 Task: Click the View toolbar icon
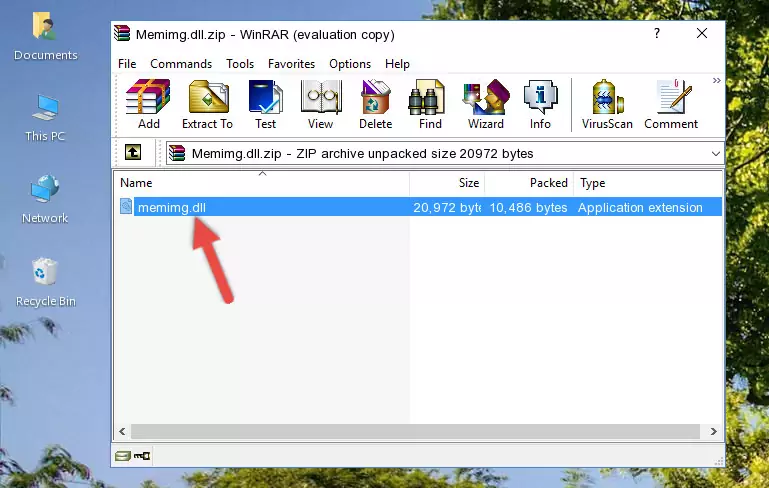[x=321, y=104]
